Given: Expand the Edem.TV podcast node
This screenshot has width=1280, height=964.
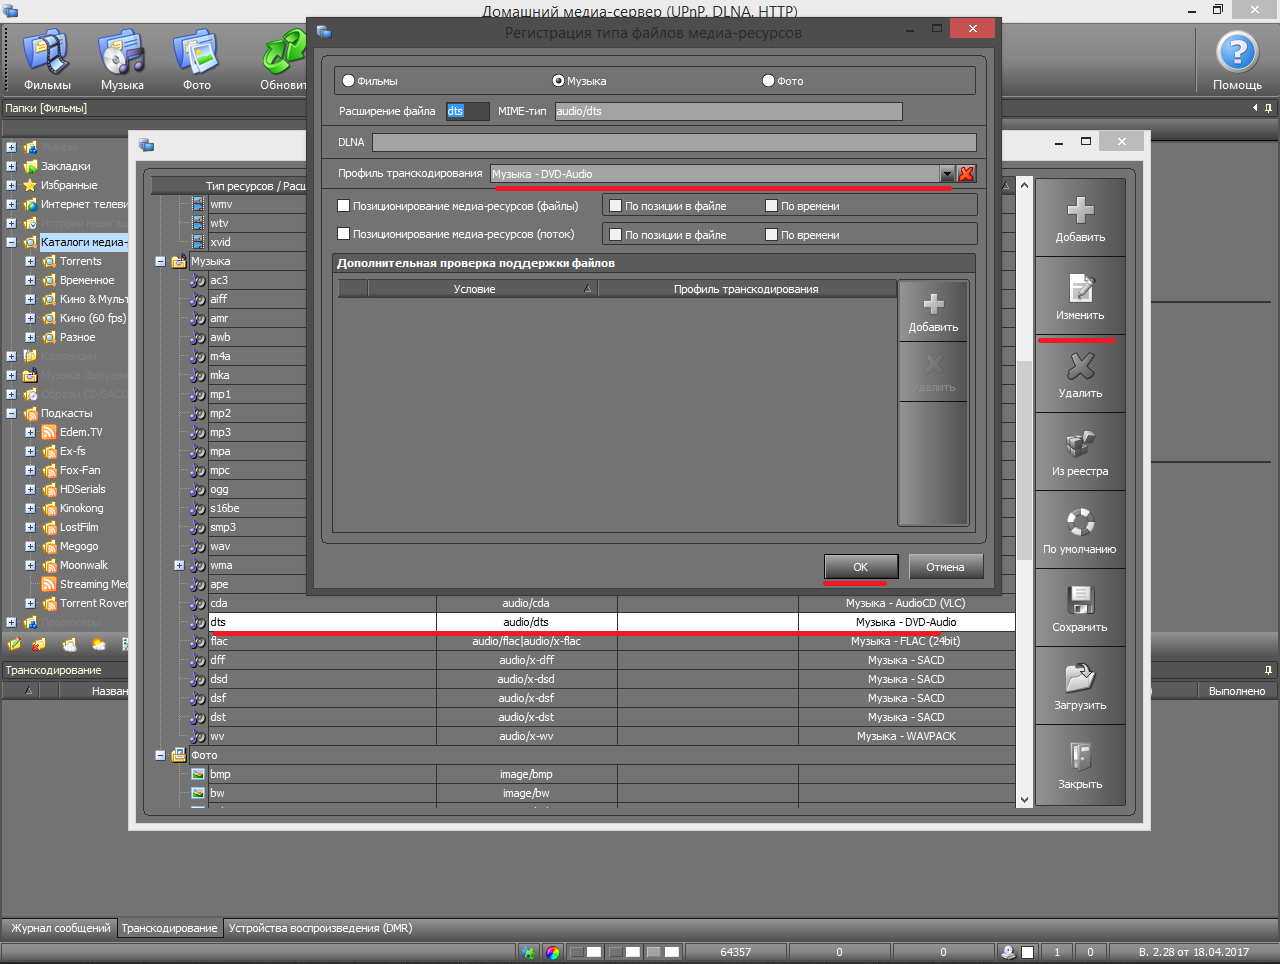Looking at the screenshot, I should (x=30, y=433).
